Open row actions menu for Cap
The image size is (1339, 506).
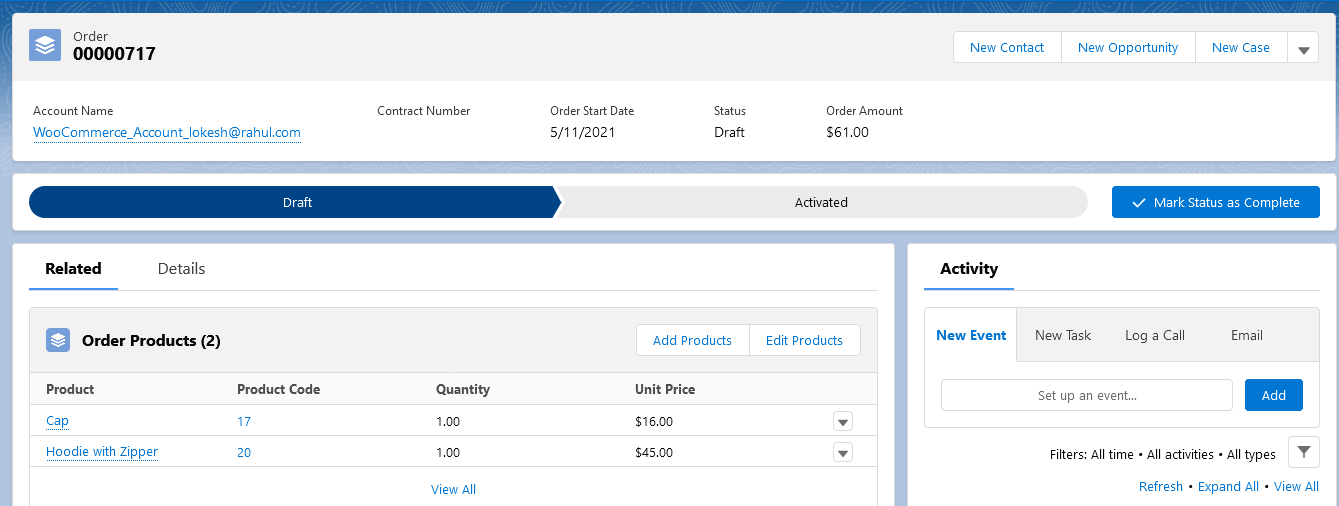point(843,422)
